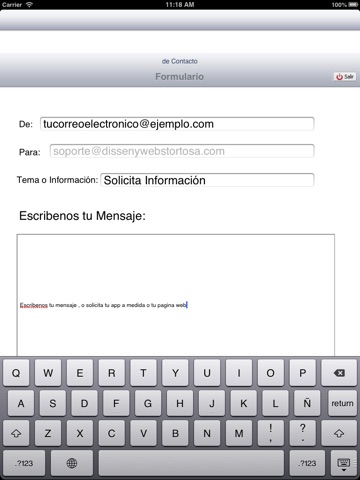Tap the 'Escribenos tu Mensaje:' heading
Screen dimensions: 360x480
[x=82, y=216]
